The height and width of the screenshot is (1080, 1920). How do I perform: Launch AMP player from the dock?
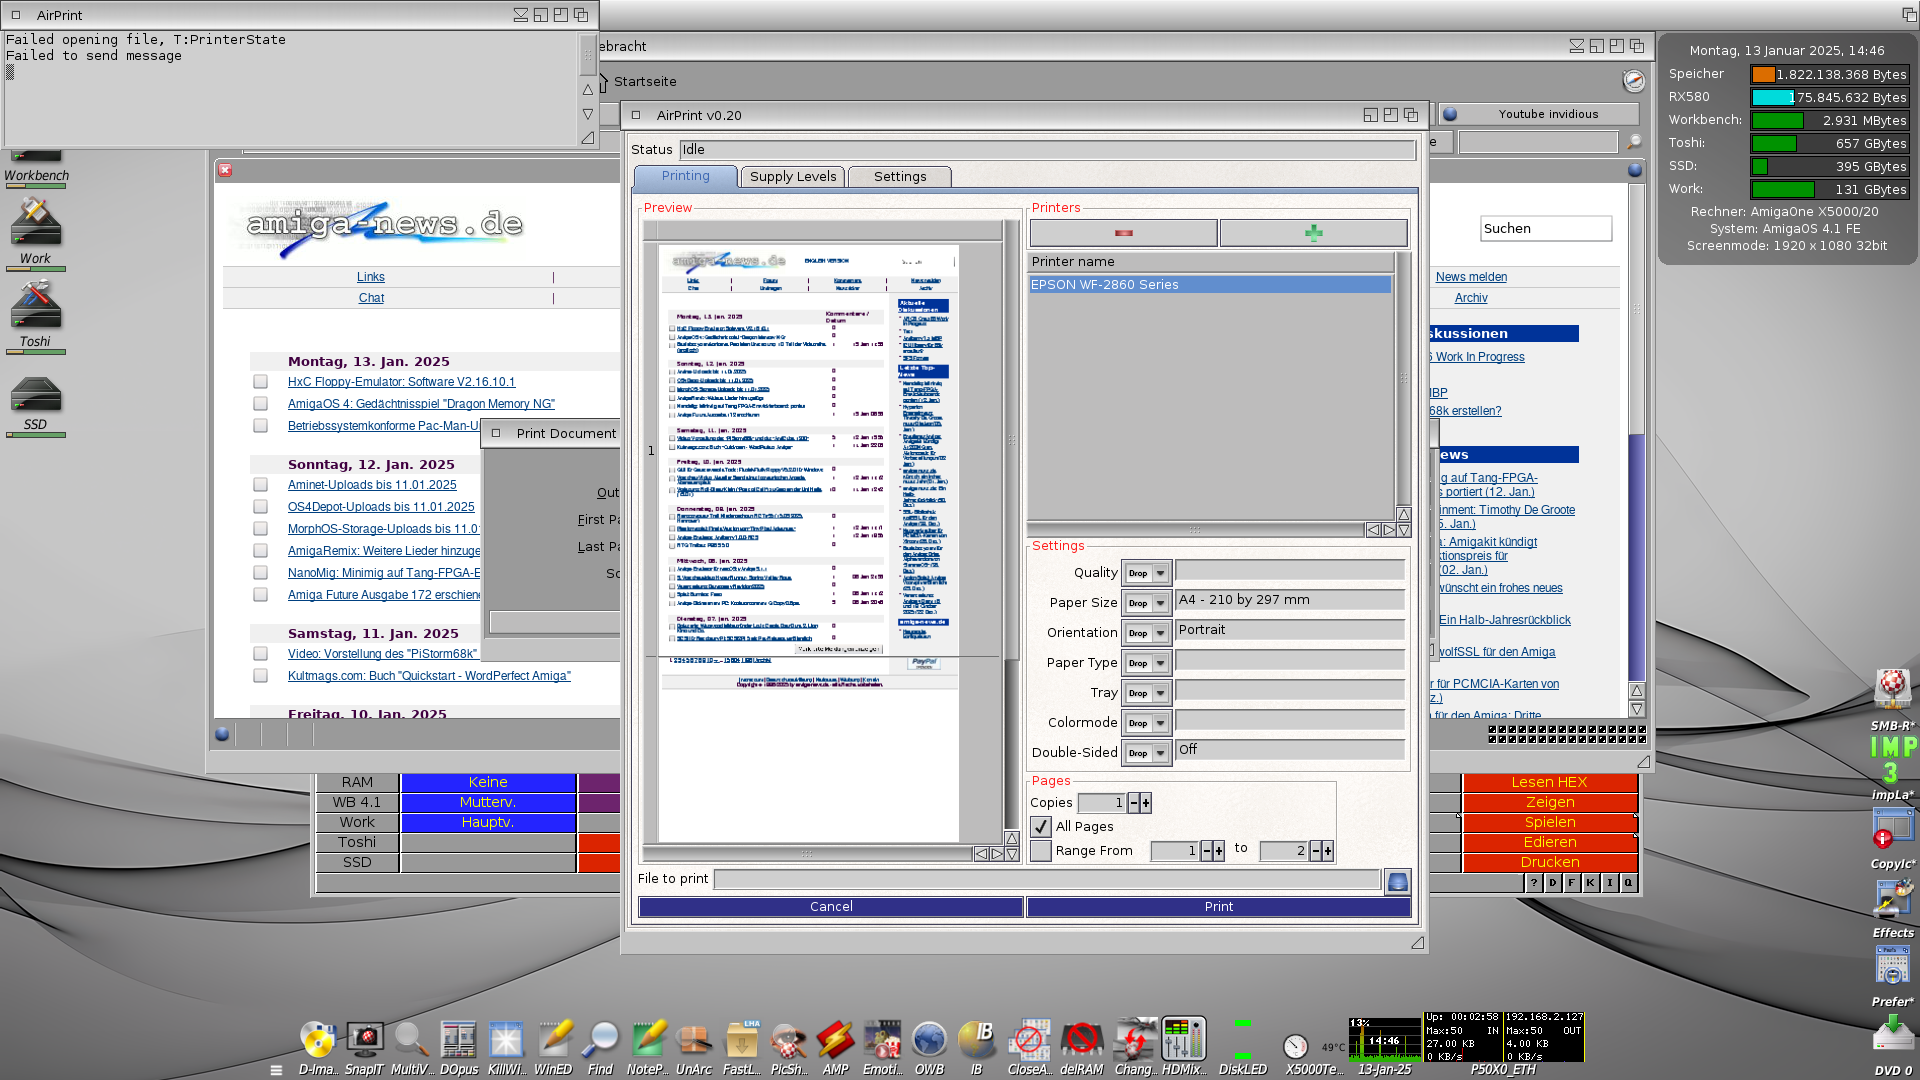click(835, 1040)
